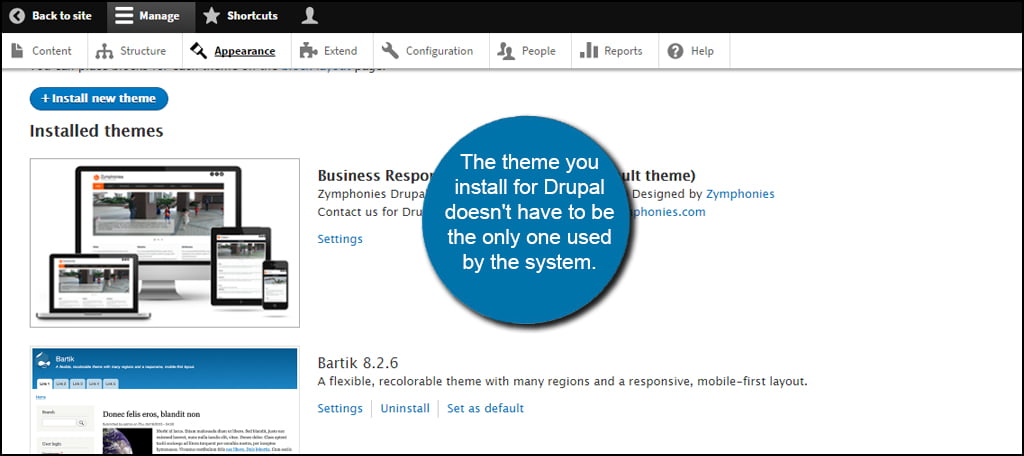Click the Back to site arrow icon
Image resolution: width=1024 pixels, height=456 pixels.
pyautogui.click(x=17, y=16)
